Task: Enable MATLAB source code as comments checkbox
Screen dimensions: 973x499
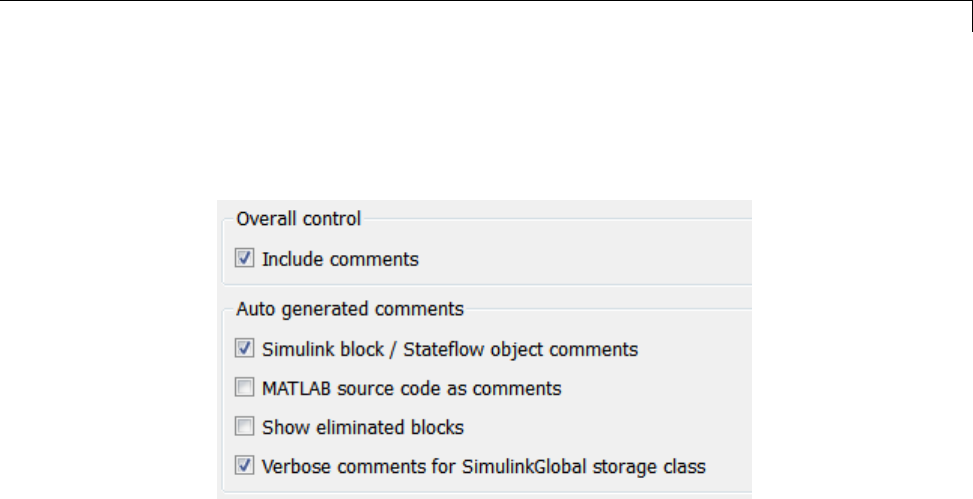Action: [244, 388]
